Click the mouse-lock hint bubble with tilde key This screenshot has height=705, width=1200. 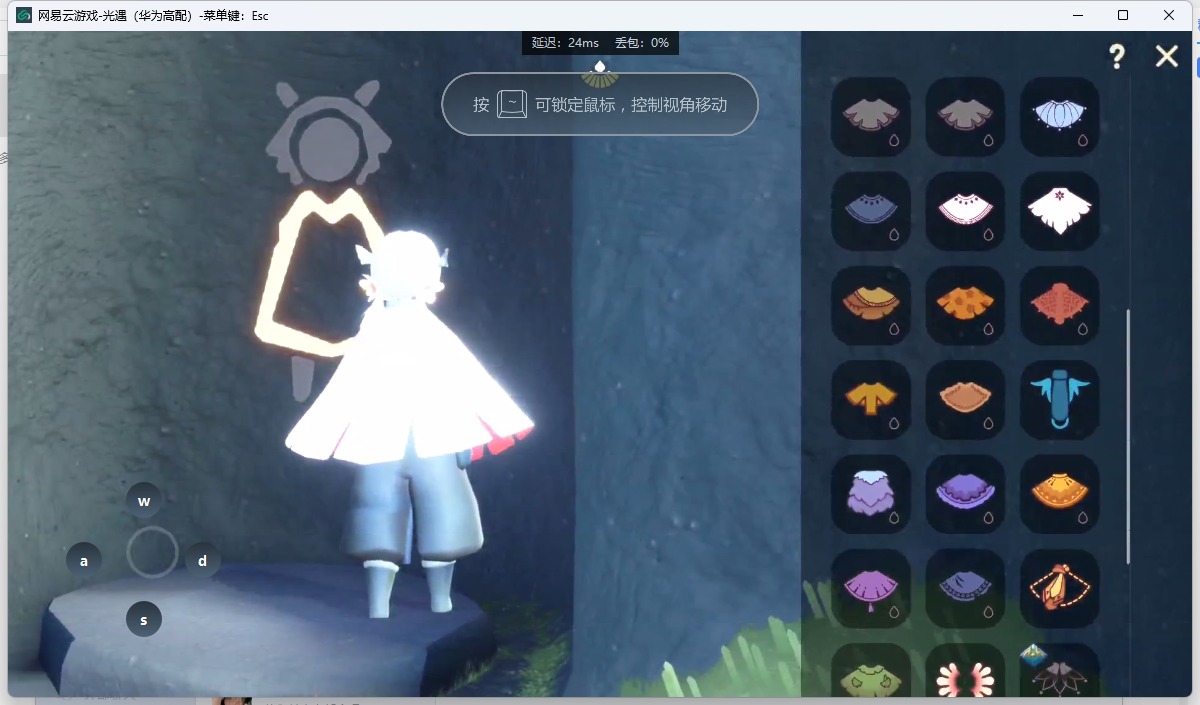600,104
